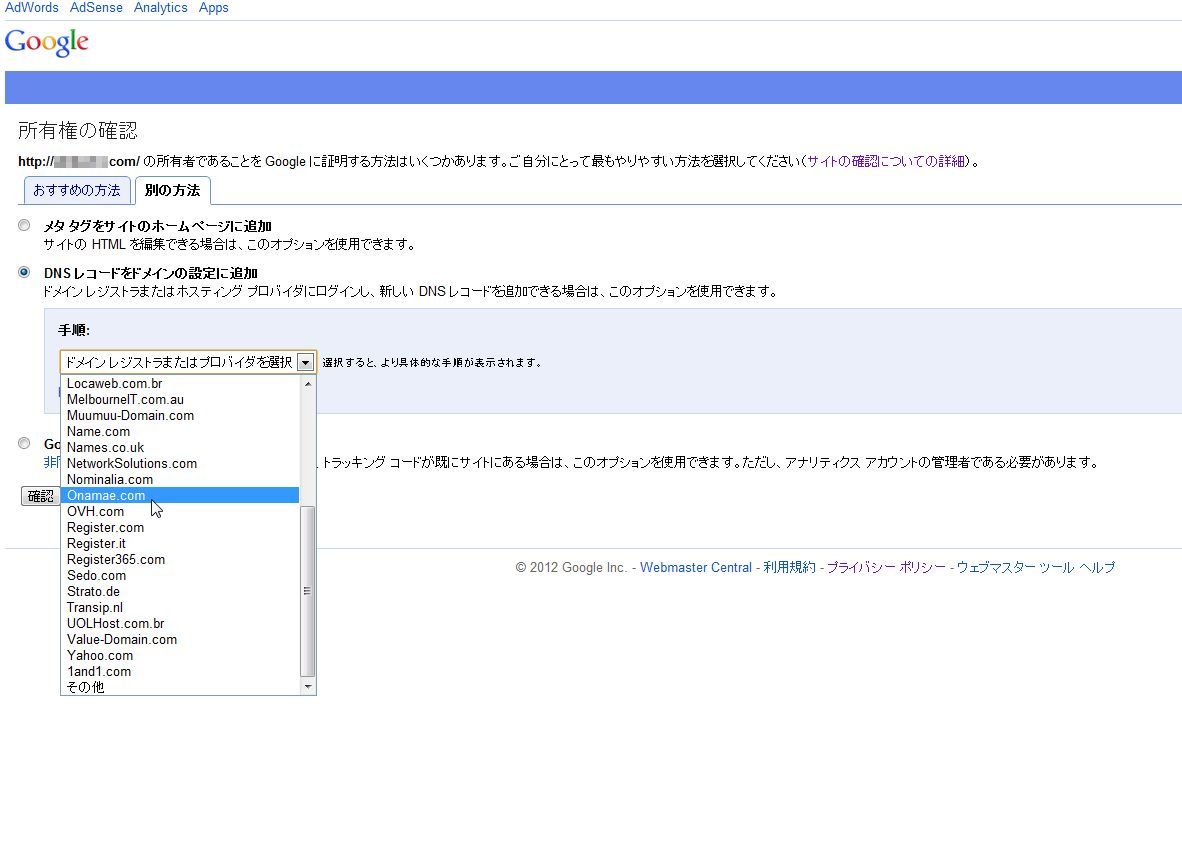The image size is (1182, 853).
Task: Open the AdWords link
Action: (x=32, y=8)
